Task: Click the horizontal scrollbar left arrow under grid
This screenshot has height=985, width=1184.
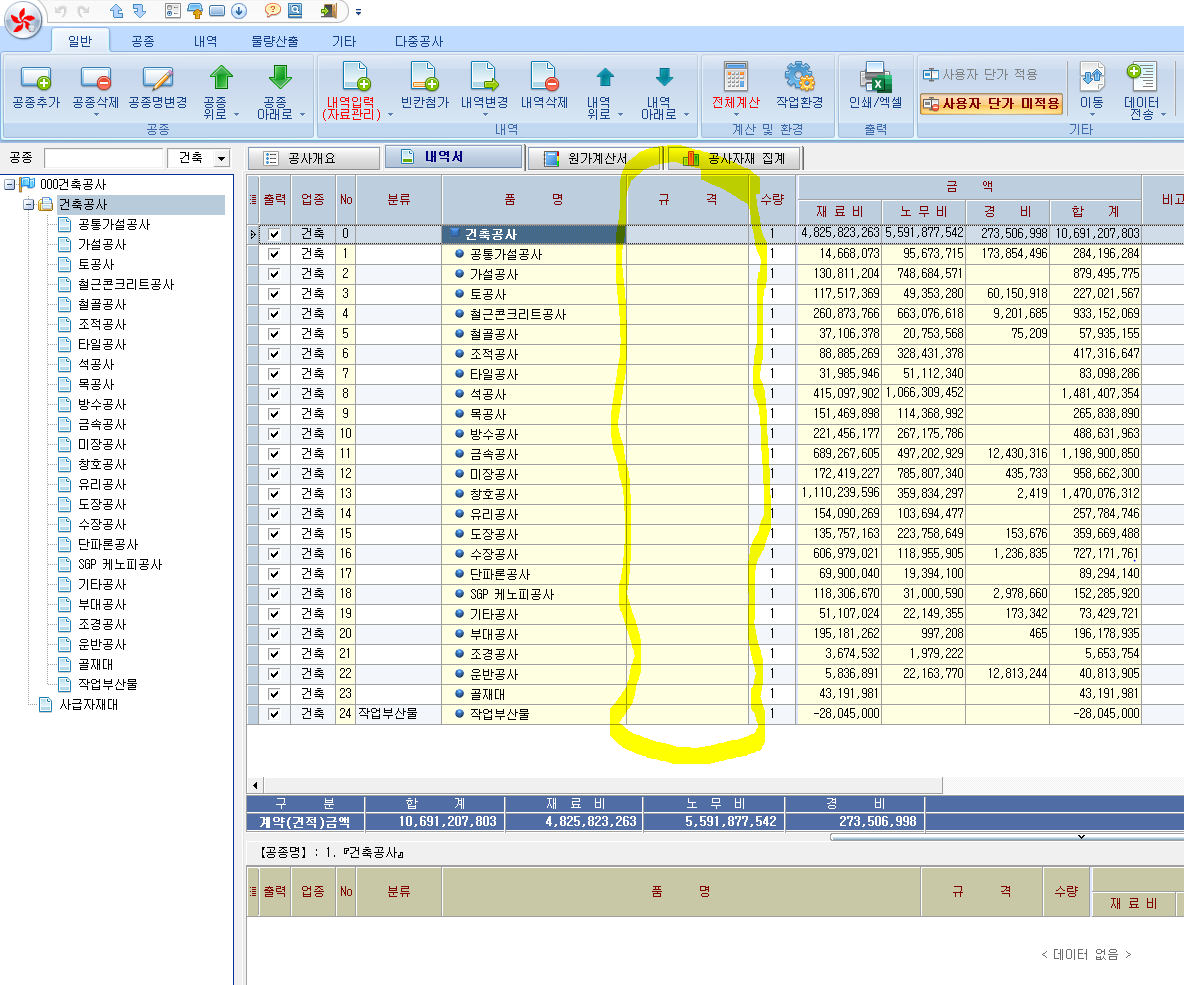Action: coord(255,786)
